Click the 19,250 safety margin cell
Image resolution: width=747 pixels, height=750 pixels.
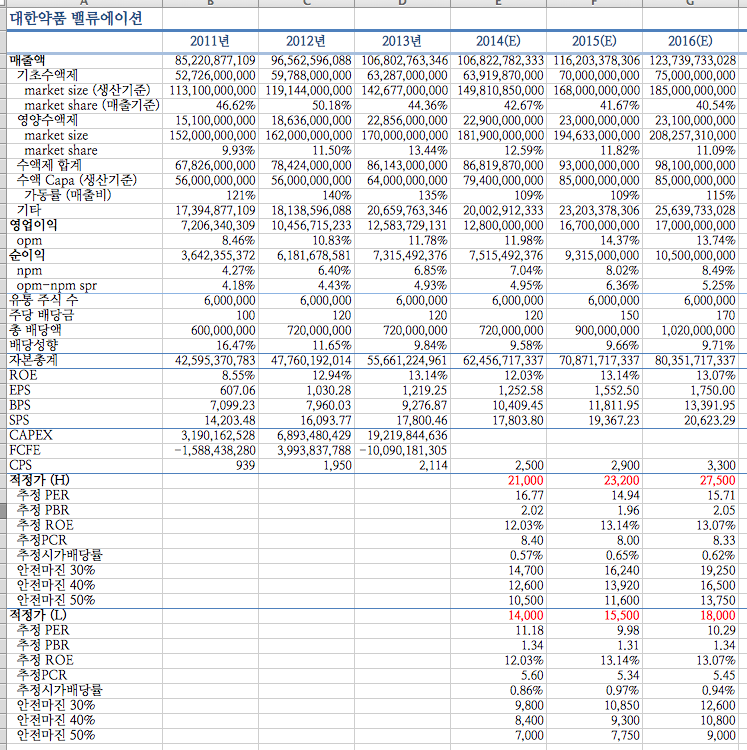[718, 571]
